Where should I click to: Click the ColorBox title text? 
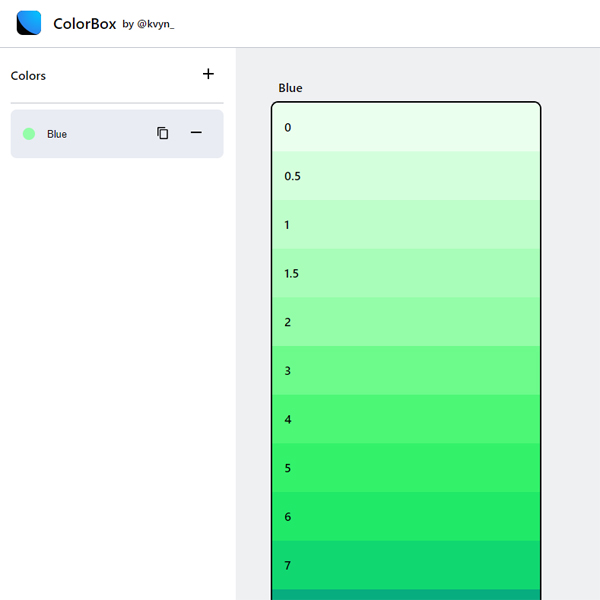pyautogui.click(x=85, y=24)
